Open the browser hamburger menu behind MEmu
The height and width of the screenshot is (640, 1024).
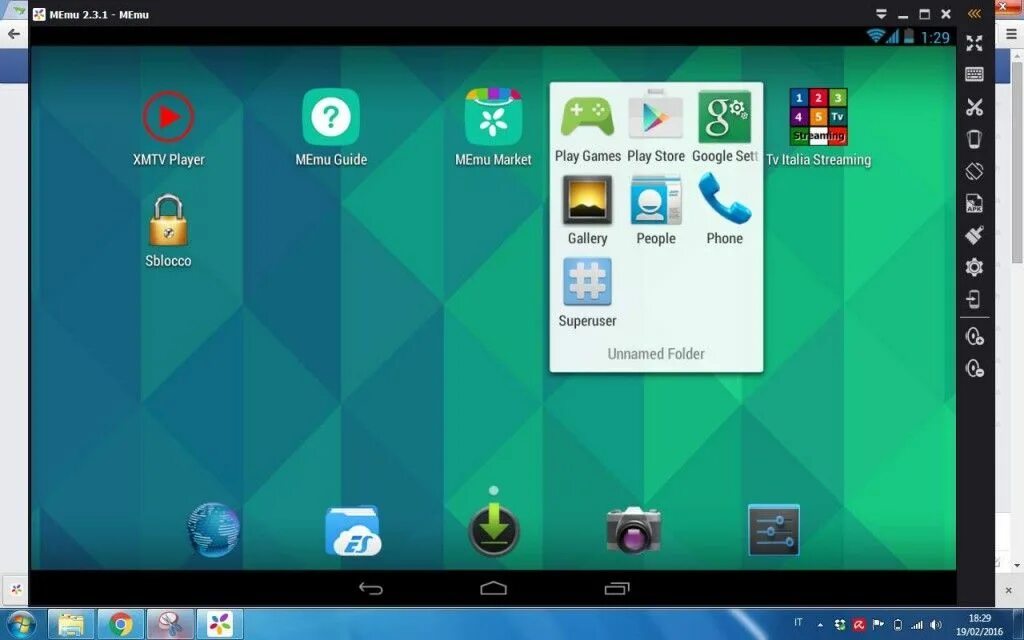coord(1011,34)
